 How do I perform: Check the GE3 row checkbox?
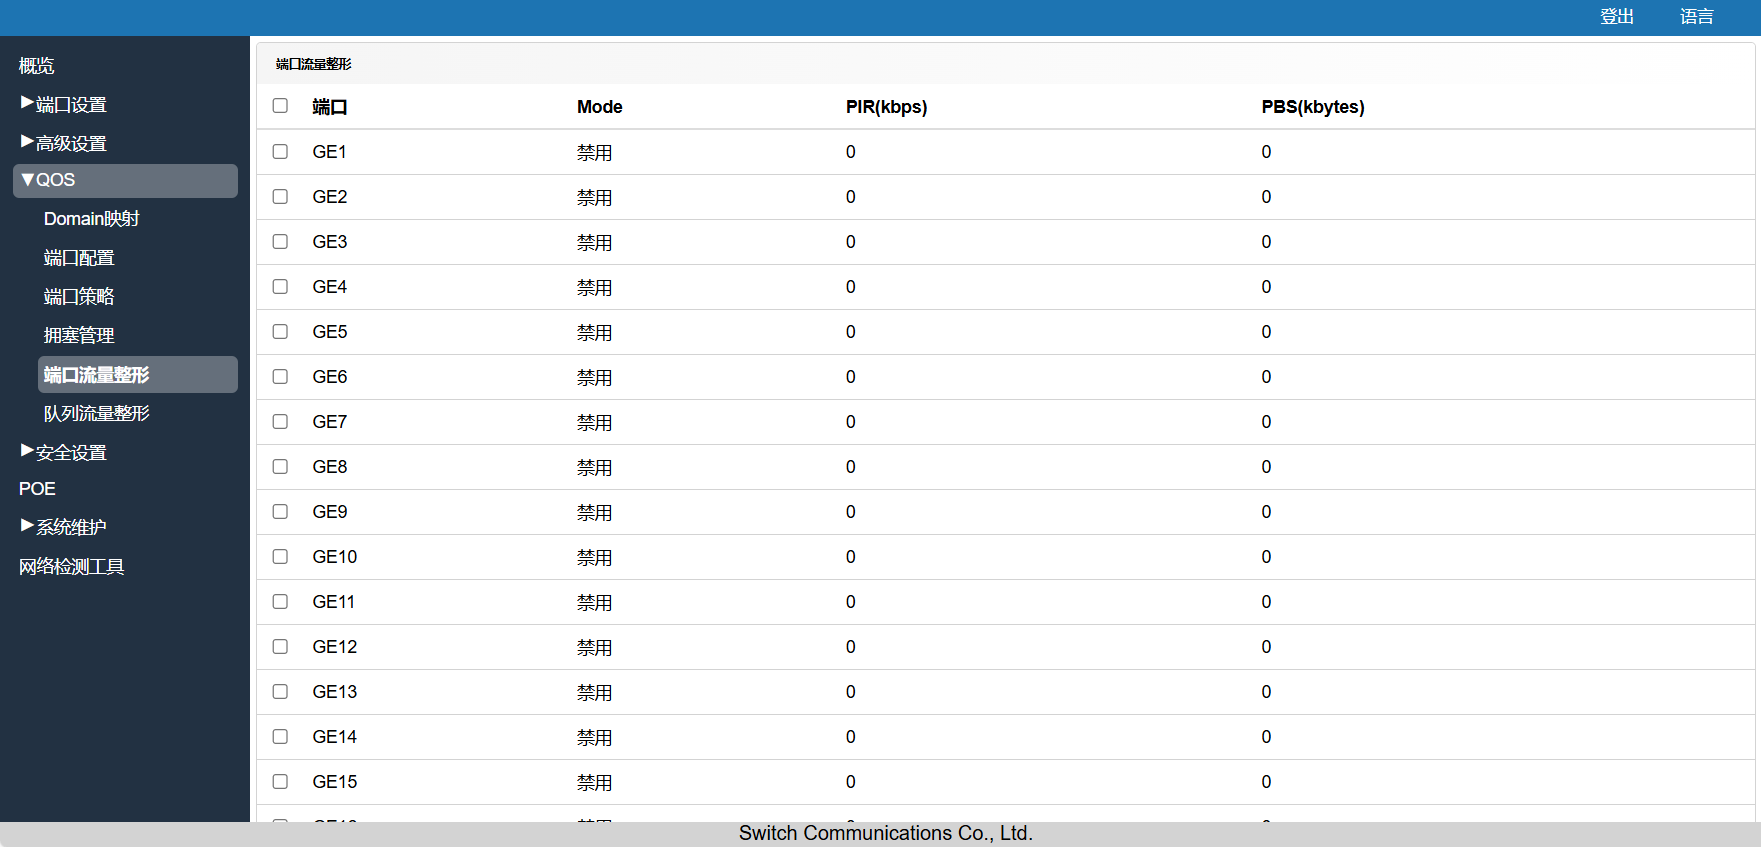click(280, 242)
